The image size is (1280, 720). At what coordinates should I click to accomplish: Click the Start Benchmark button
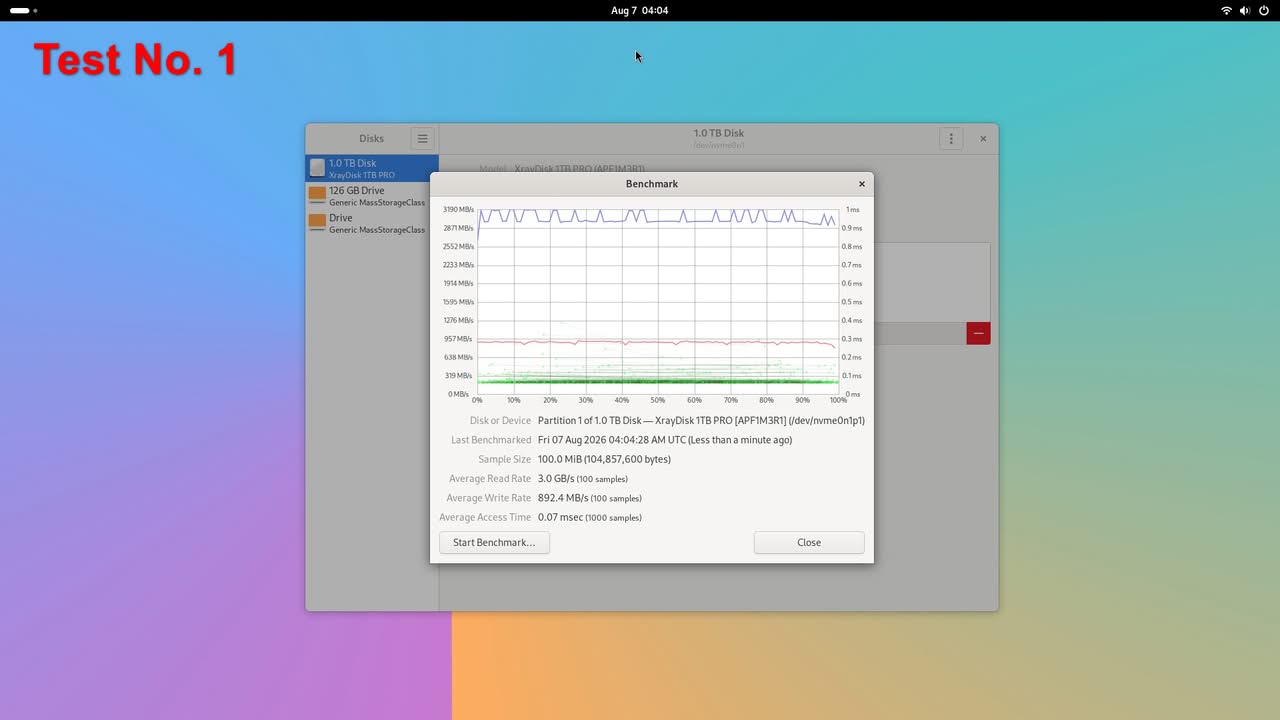494,542
